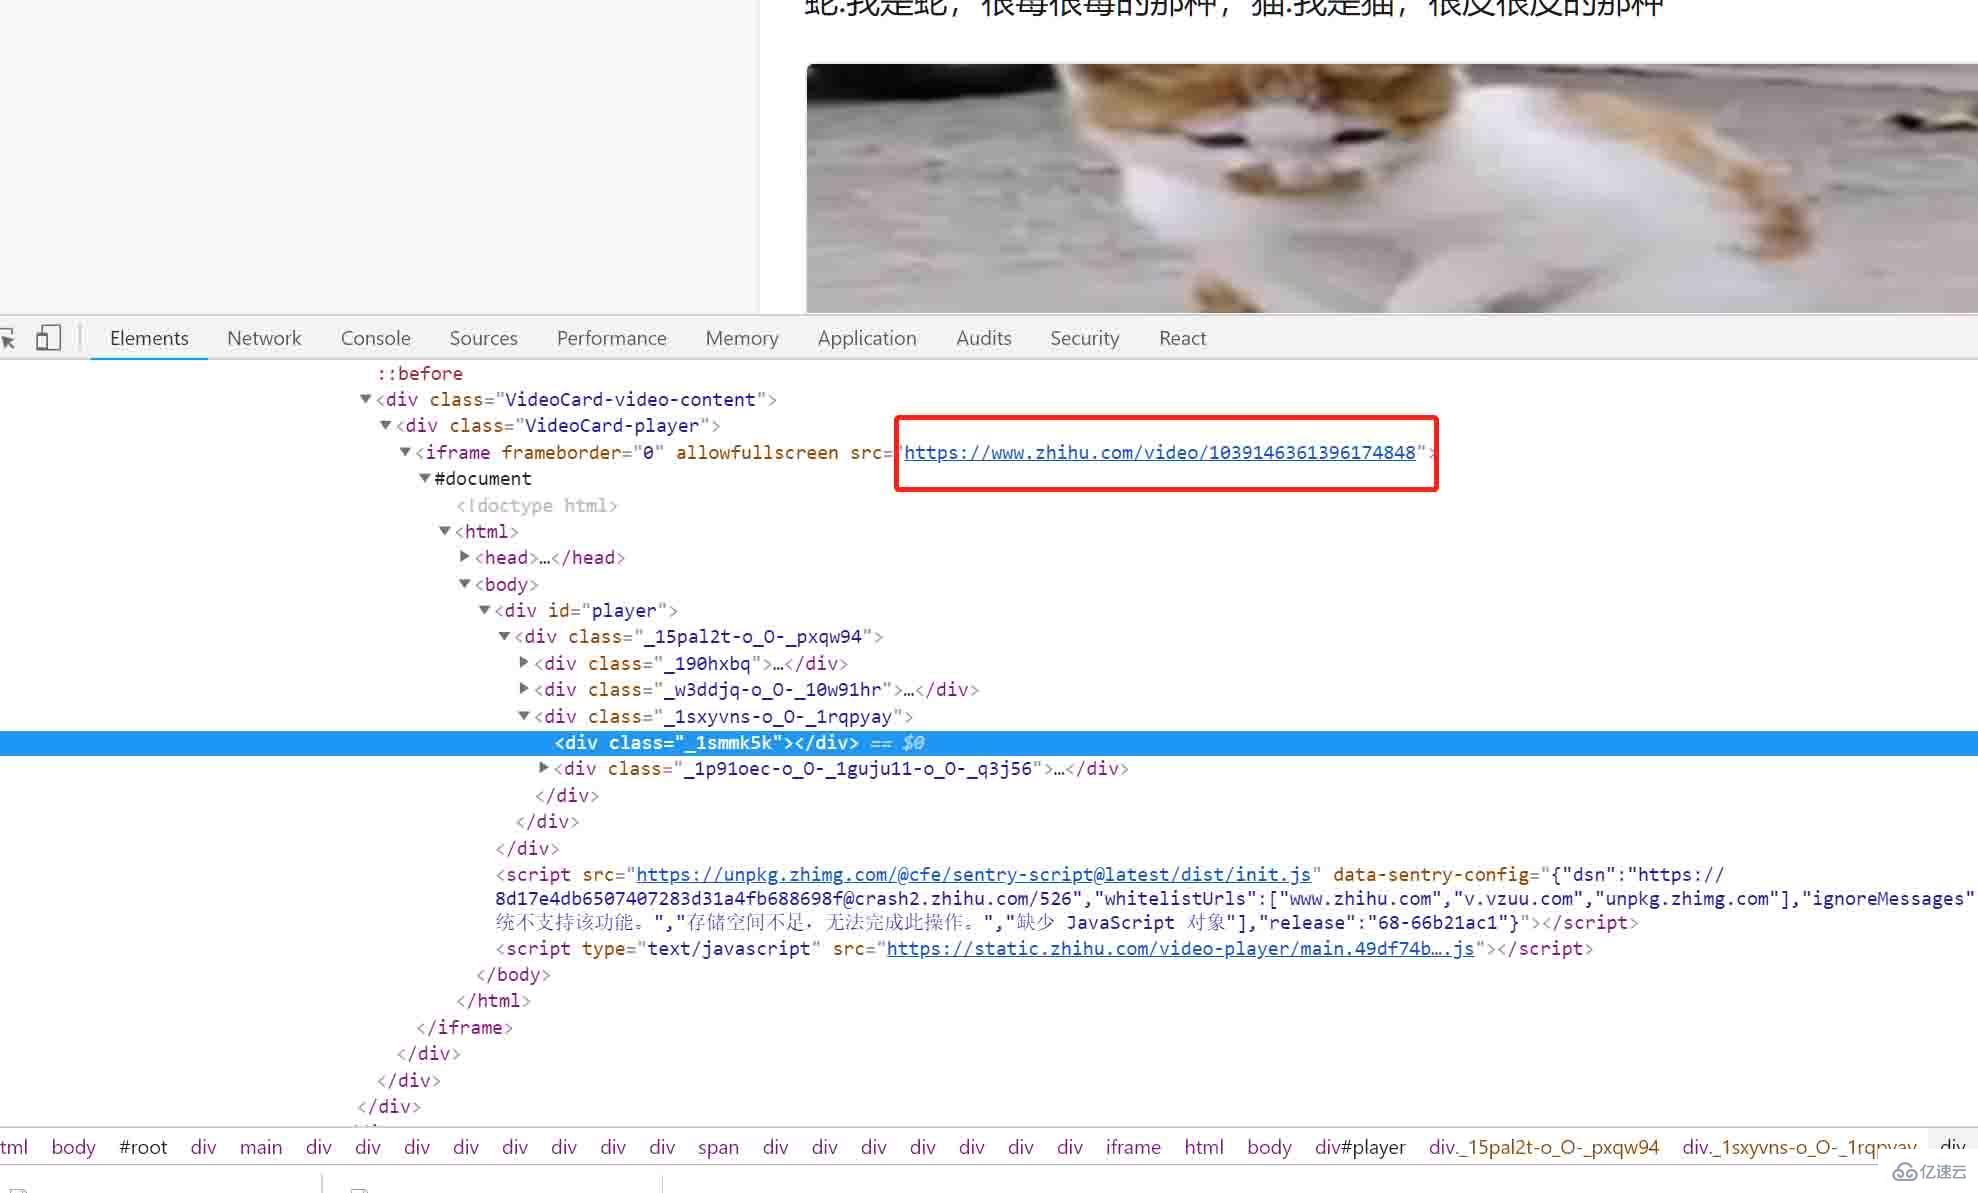Click the React tab in DevTools
The width and height of the screenshot is (1978, 1193).
1181,336
